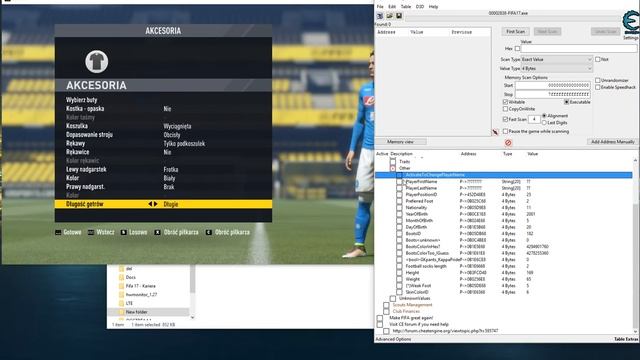
Task: Click the 'New folder' folder icon
Action: tap(121, 311)
